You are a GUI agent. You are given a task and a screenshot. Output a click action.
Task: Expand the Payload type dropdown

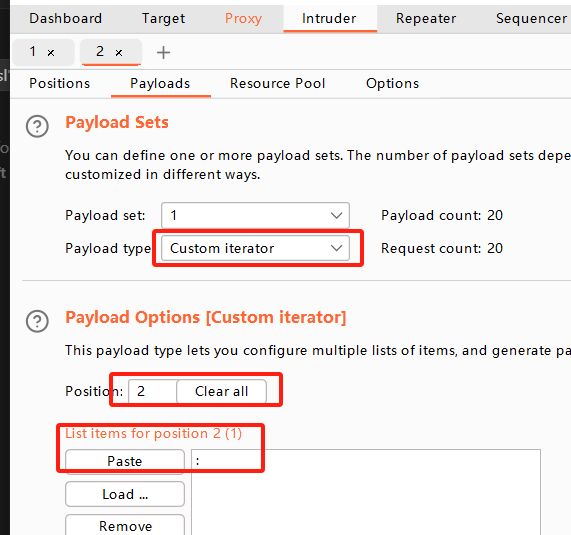(255, 248)
